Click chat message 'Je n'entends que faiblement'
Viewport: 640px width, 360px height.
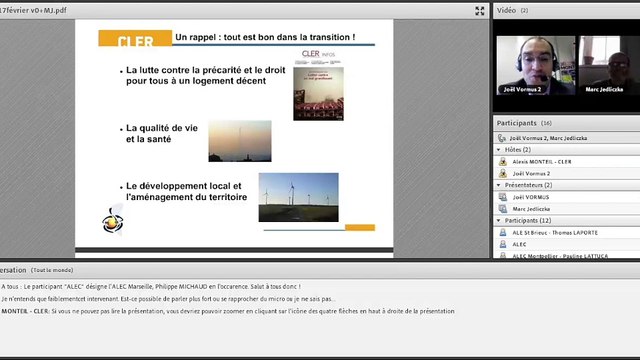[x=168, y=299]
